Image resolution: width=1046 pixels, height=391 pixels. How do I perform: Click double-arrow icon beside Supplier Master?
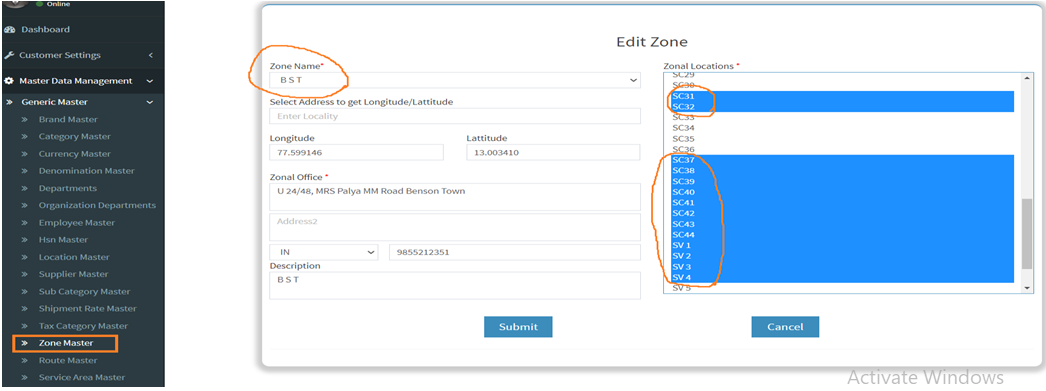click(x=24, y=274)
